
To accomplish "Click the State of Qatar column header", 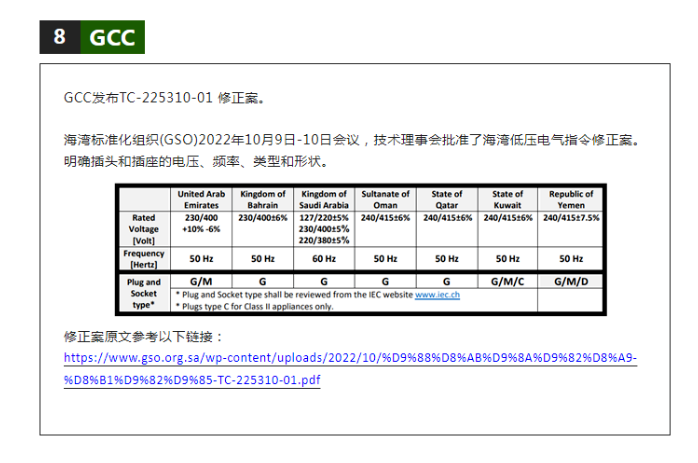I will pyautogui.click(x=446, y=199).
